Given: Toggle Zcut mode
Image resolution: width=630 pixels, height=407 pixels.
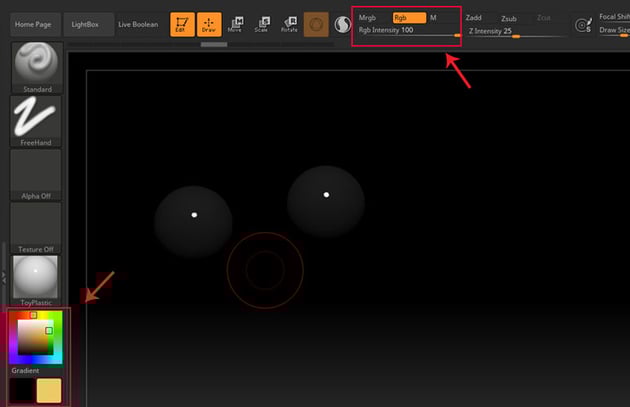Looking at the screenshot, I should tap(544, 18).
